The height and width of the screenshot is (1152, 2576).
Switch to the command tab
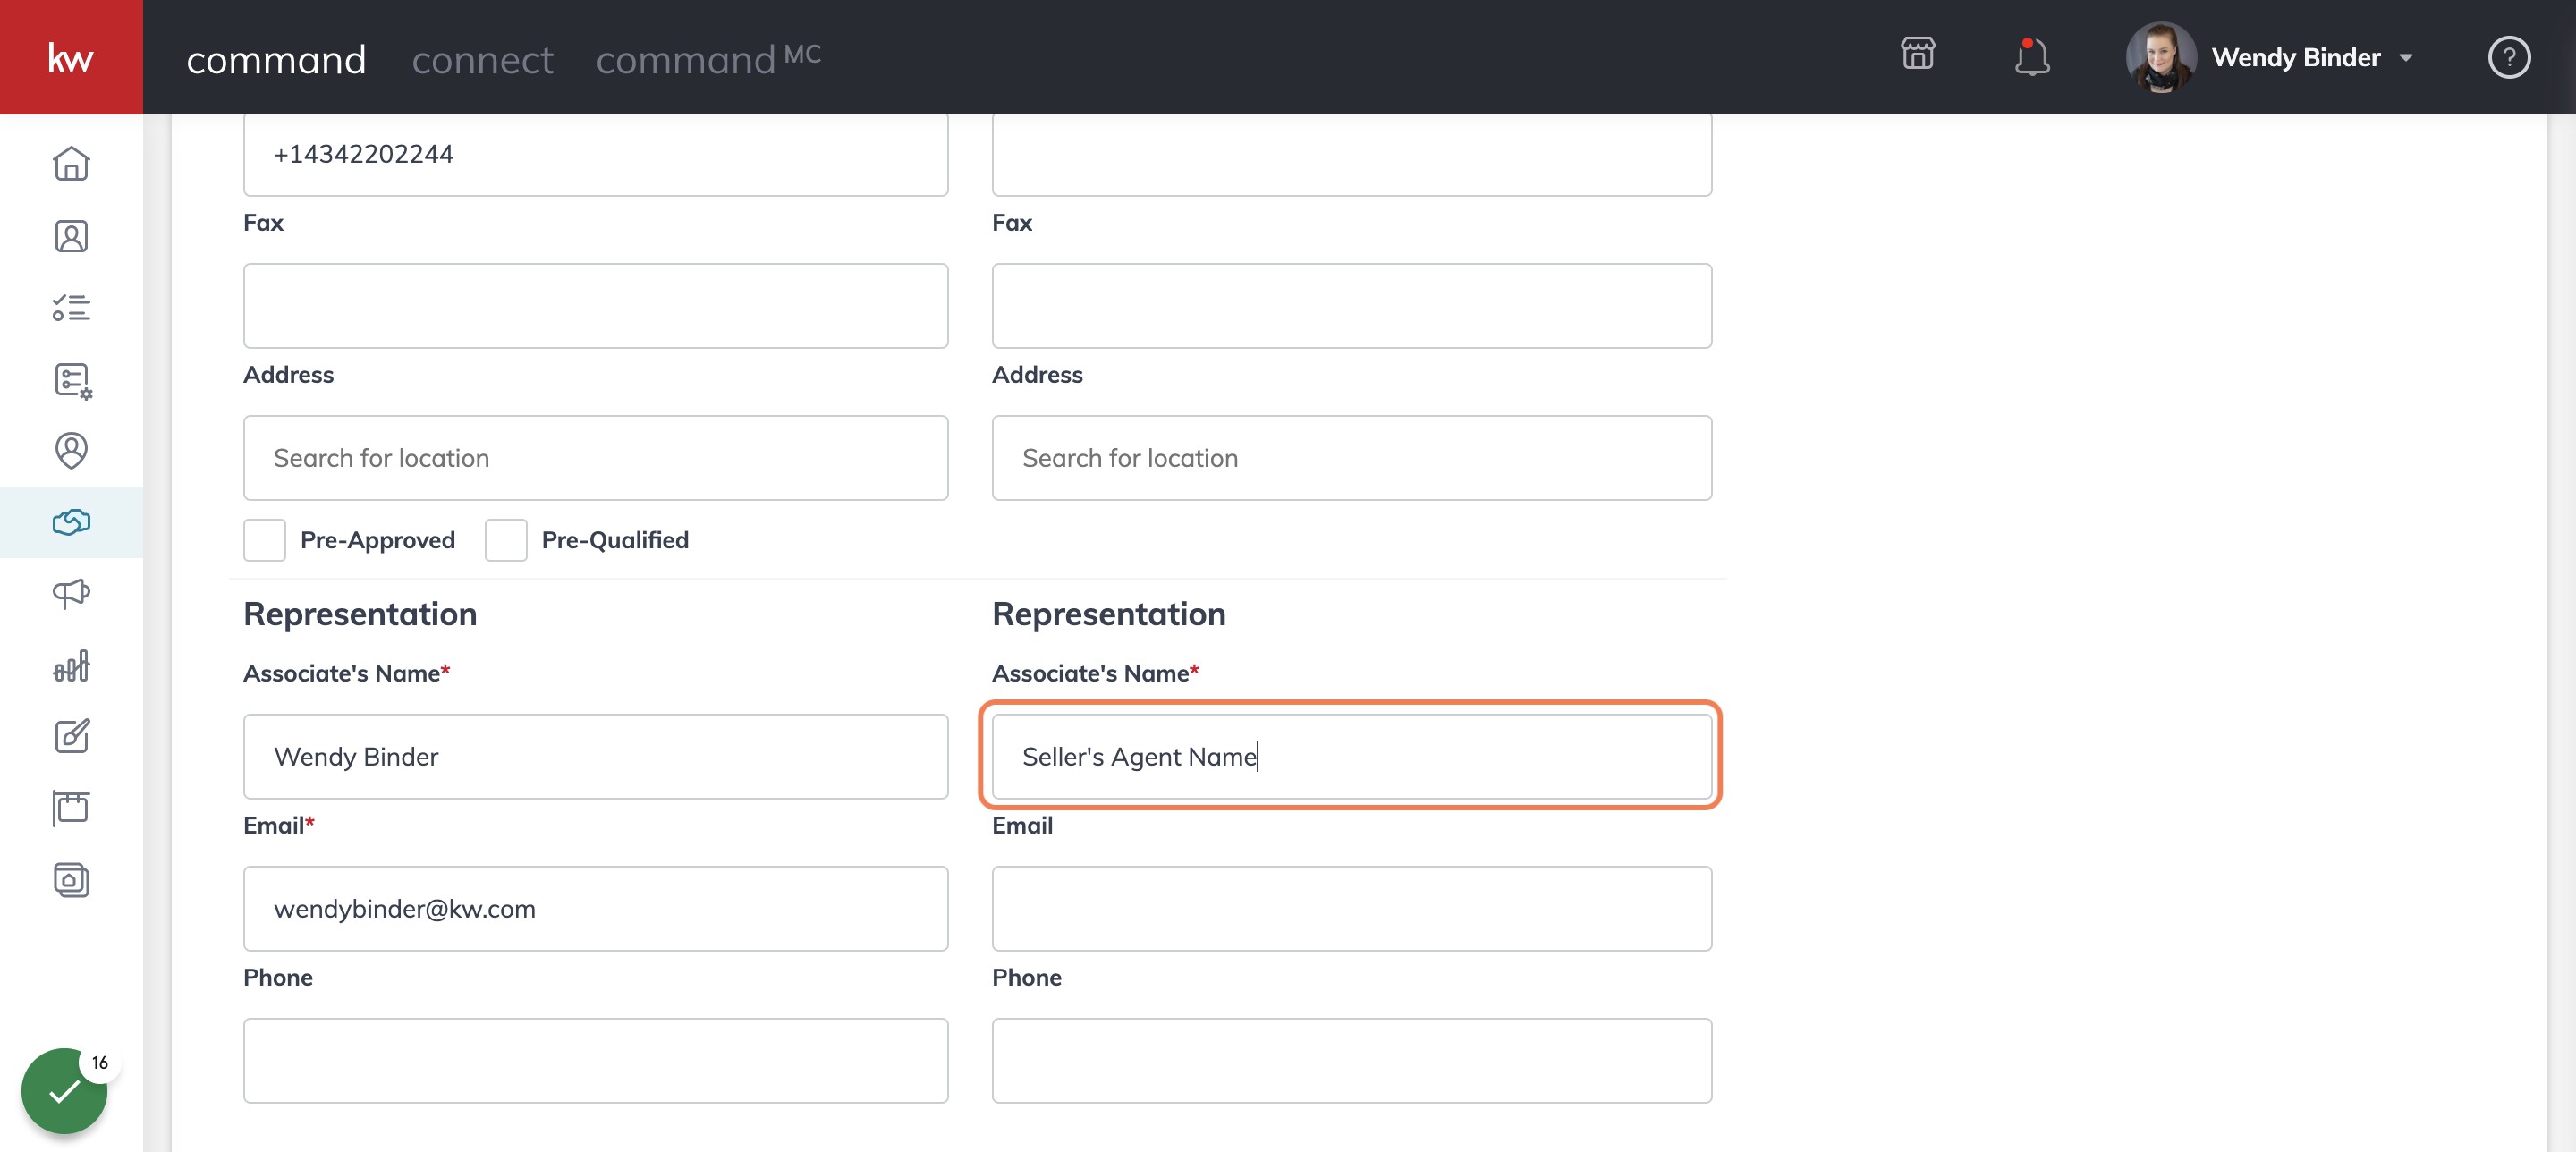pos(276,60)
